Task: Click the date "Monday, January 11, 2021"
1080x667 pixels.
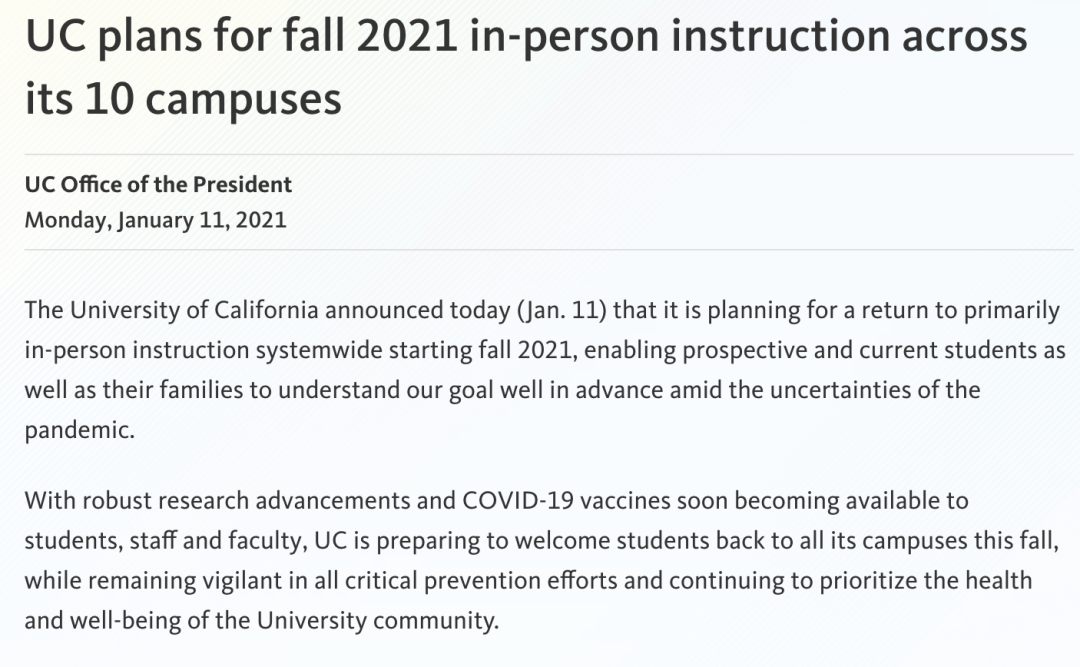Action: pyautogui.click(x=155, y=220)
